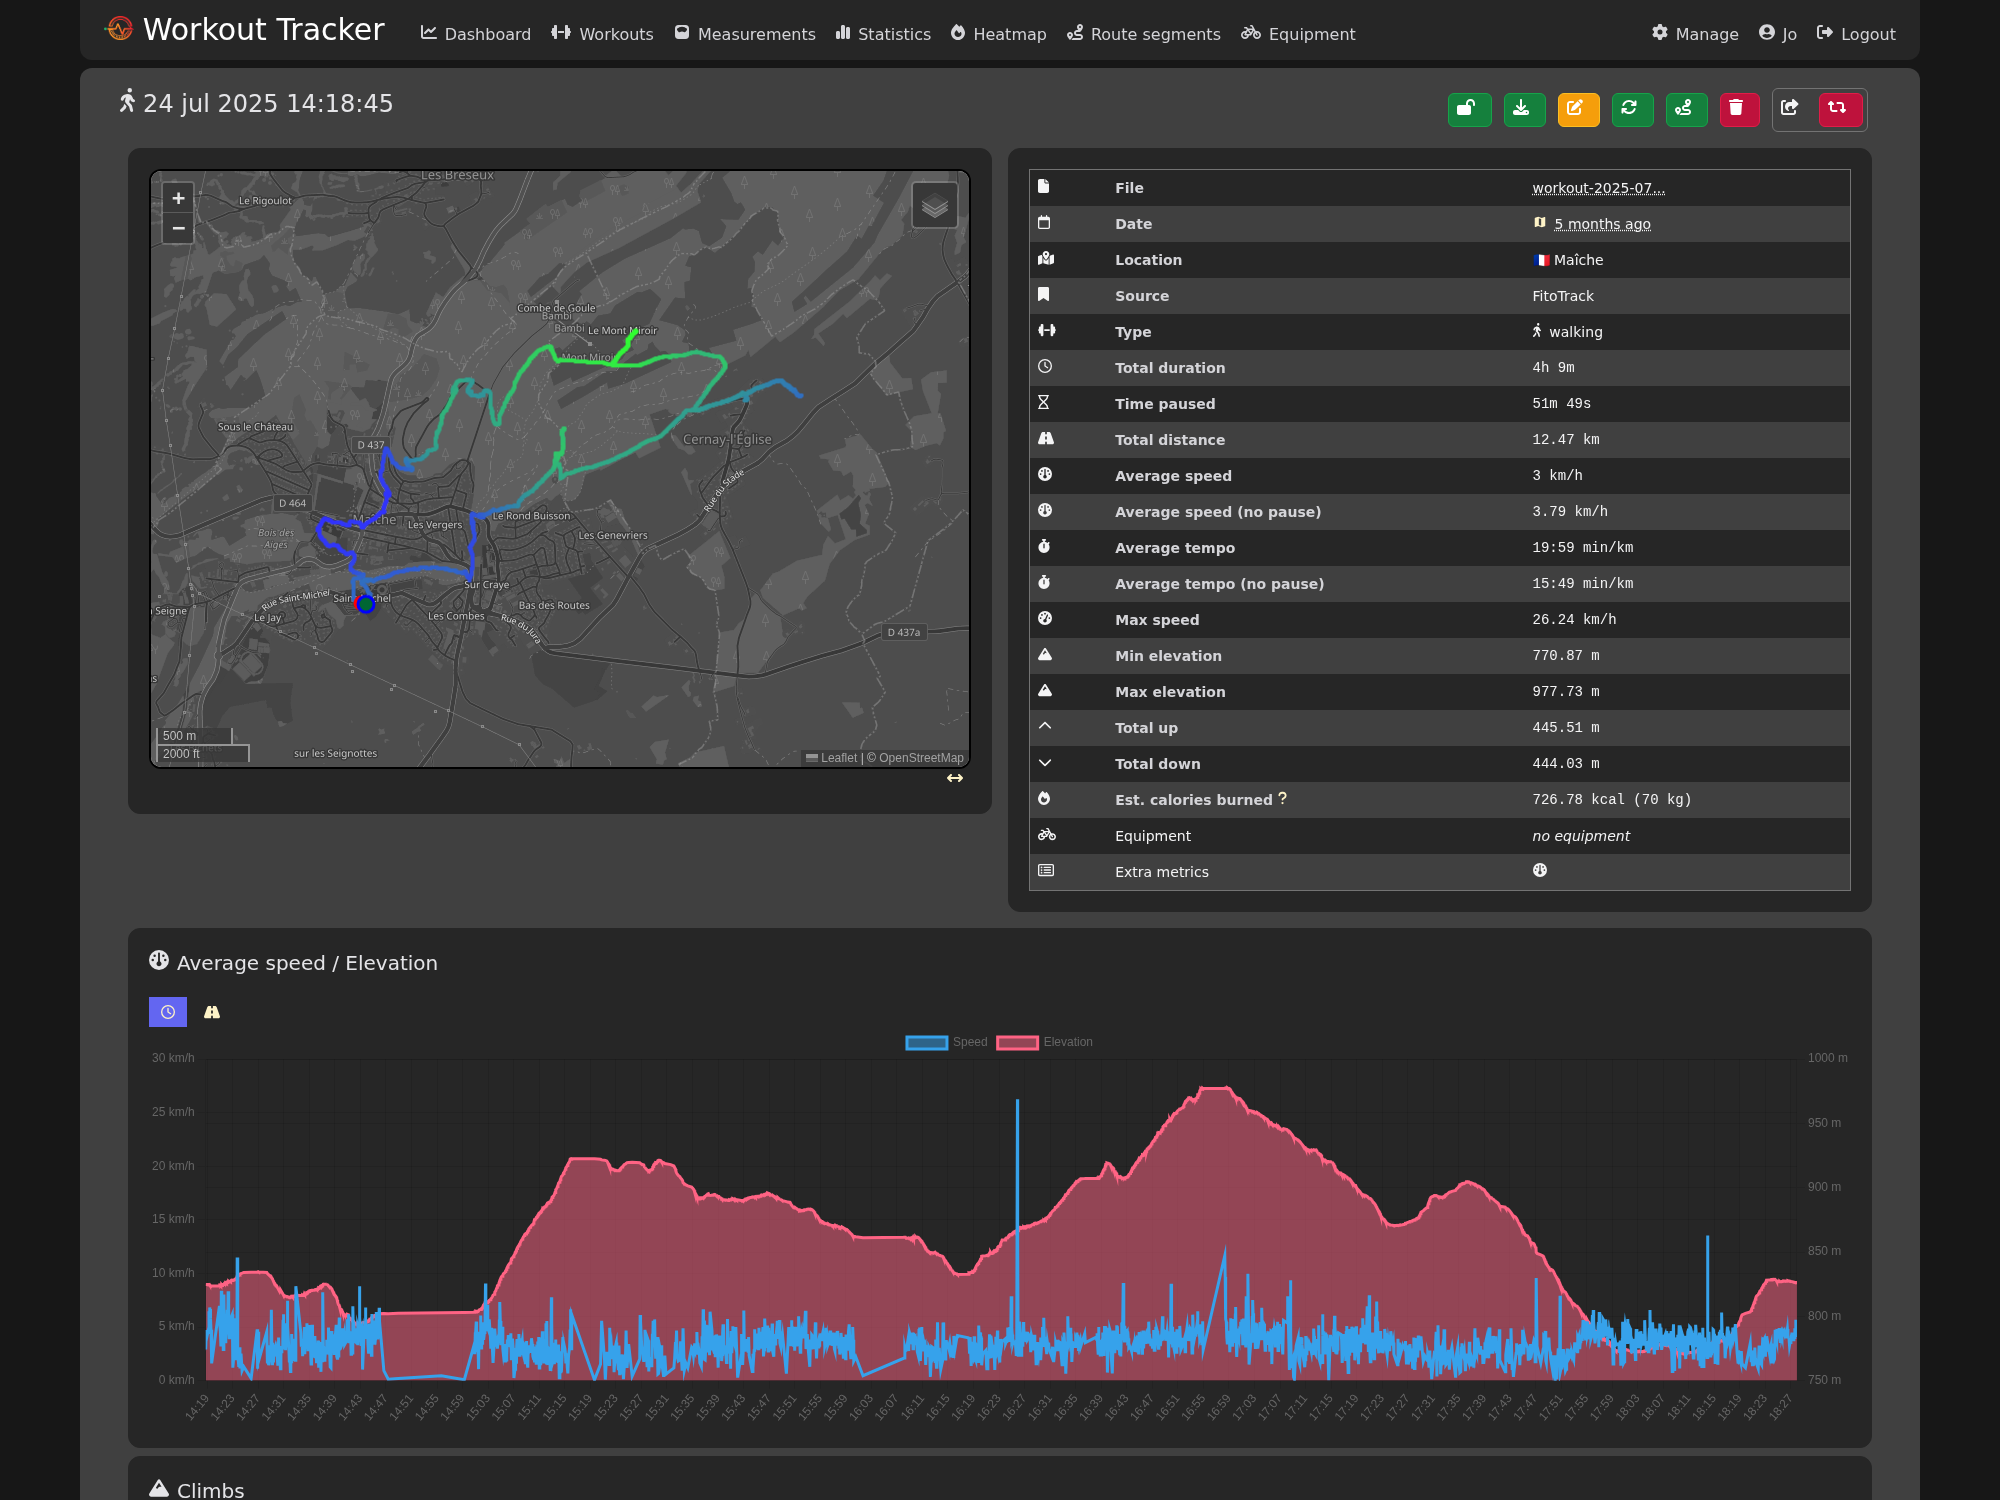Open the Statistics menu item
Screen dimensions: 2000x1500
click(883, 34)
